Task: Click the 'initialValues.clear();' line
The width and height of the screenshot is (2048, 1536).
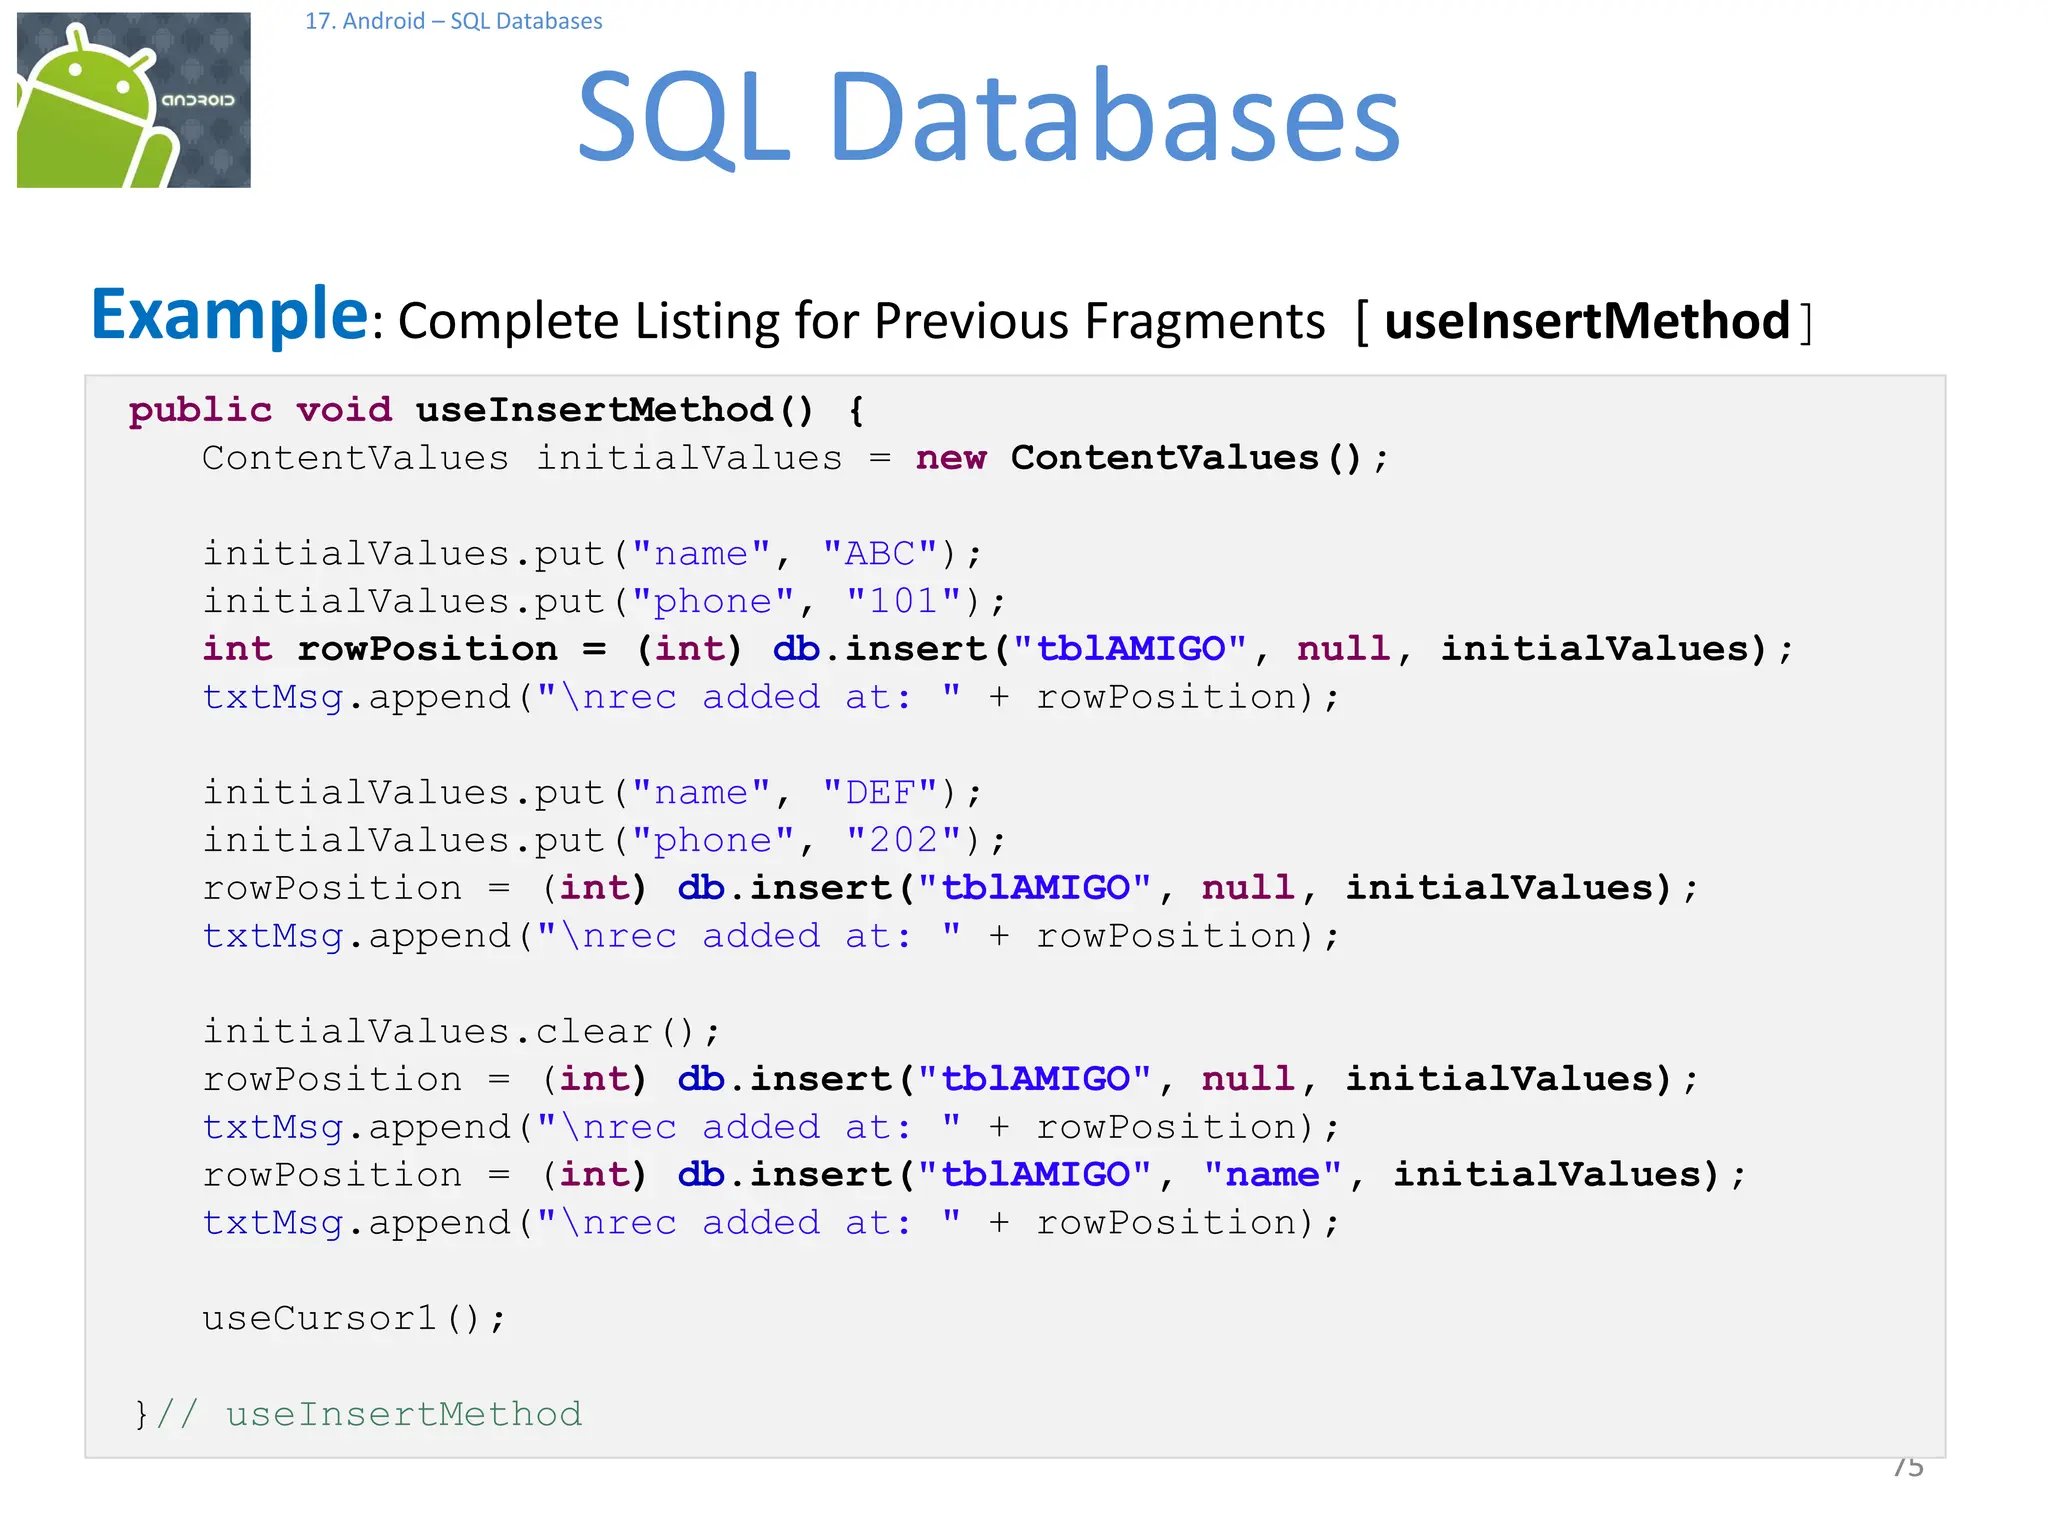Action: 461,1031
